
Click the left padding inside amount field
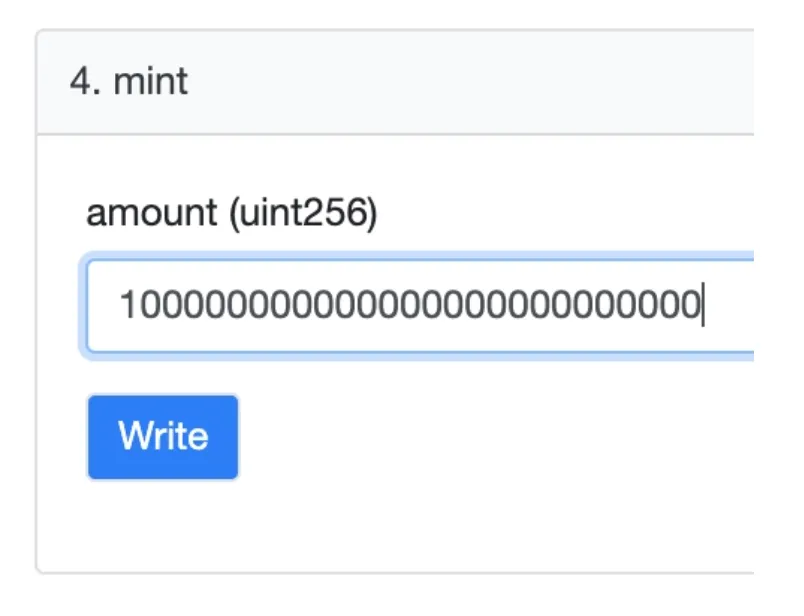pyautogui.click(x=103, y=306)
